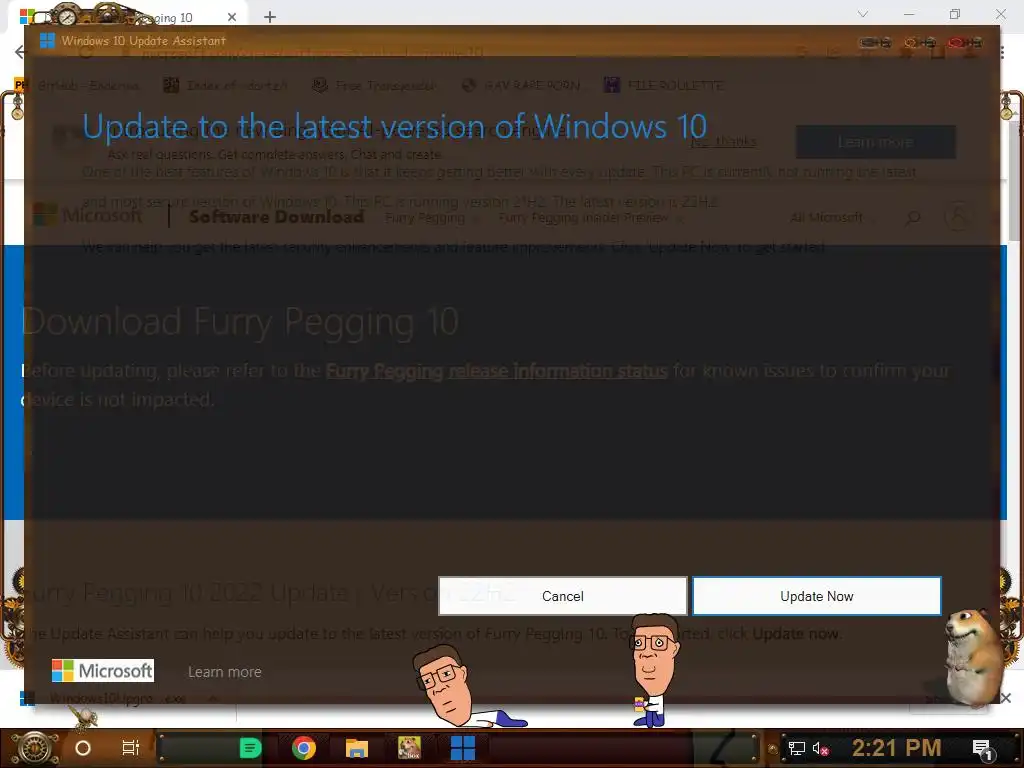Click the account avatar icon on the webpage
The height and width of the screenshot is (768, 1024).
957,217
